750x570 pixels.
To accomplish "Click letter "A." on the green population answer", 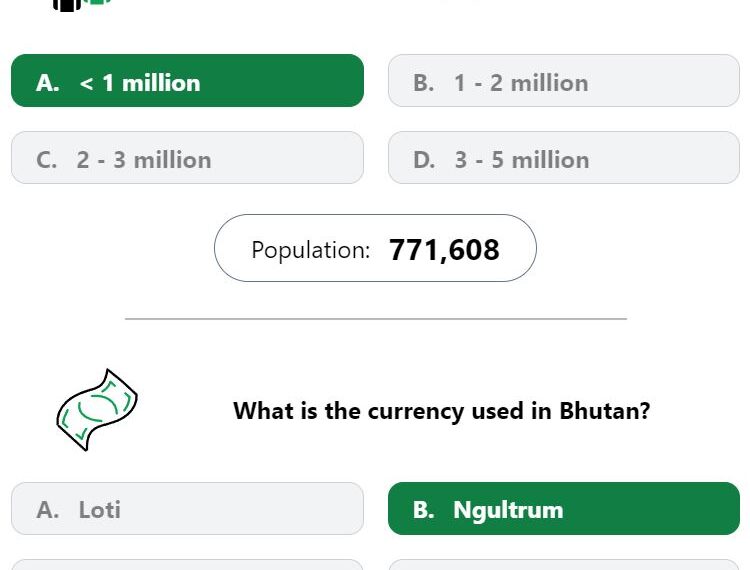I will point(47,83).
